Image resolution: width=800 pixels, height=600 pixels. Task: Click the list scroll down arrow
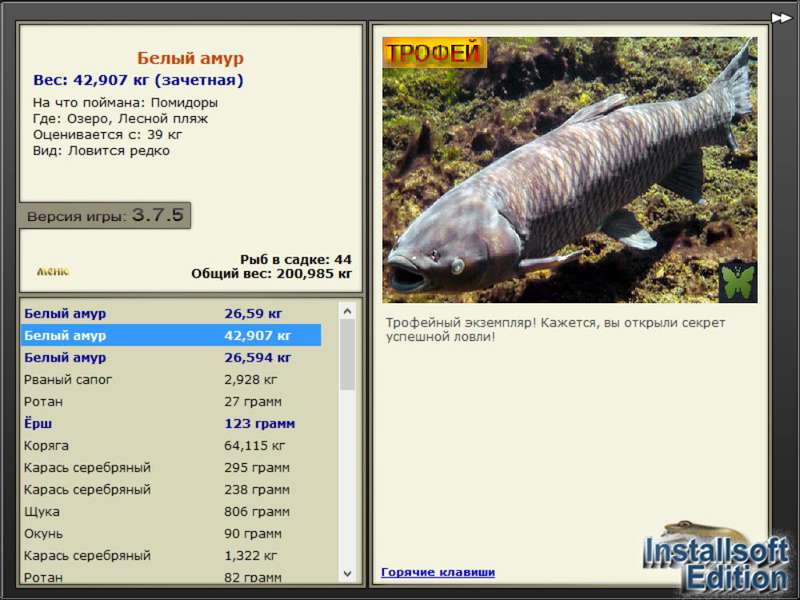click(347, 573)
